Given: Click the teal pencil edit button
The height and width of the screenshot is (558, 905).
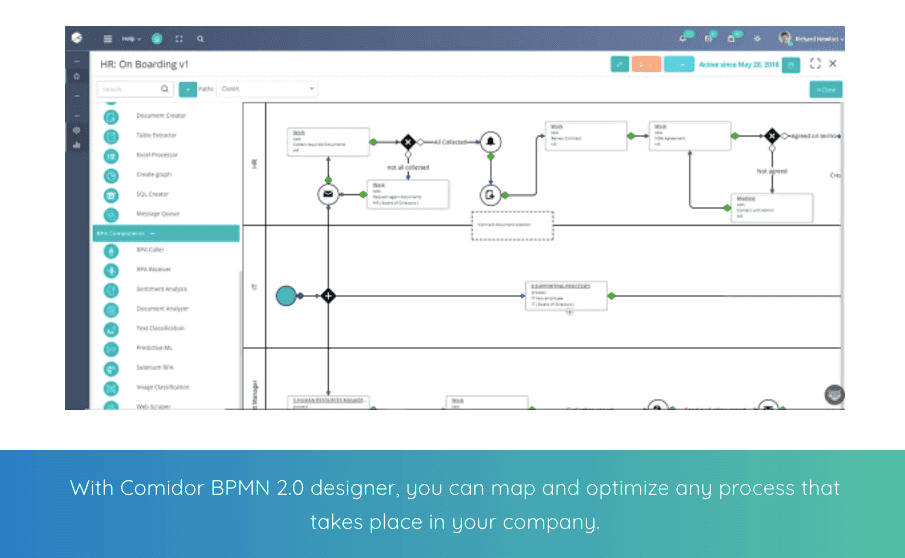Looking at the screenshot, I should coord(619,64).
